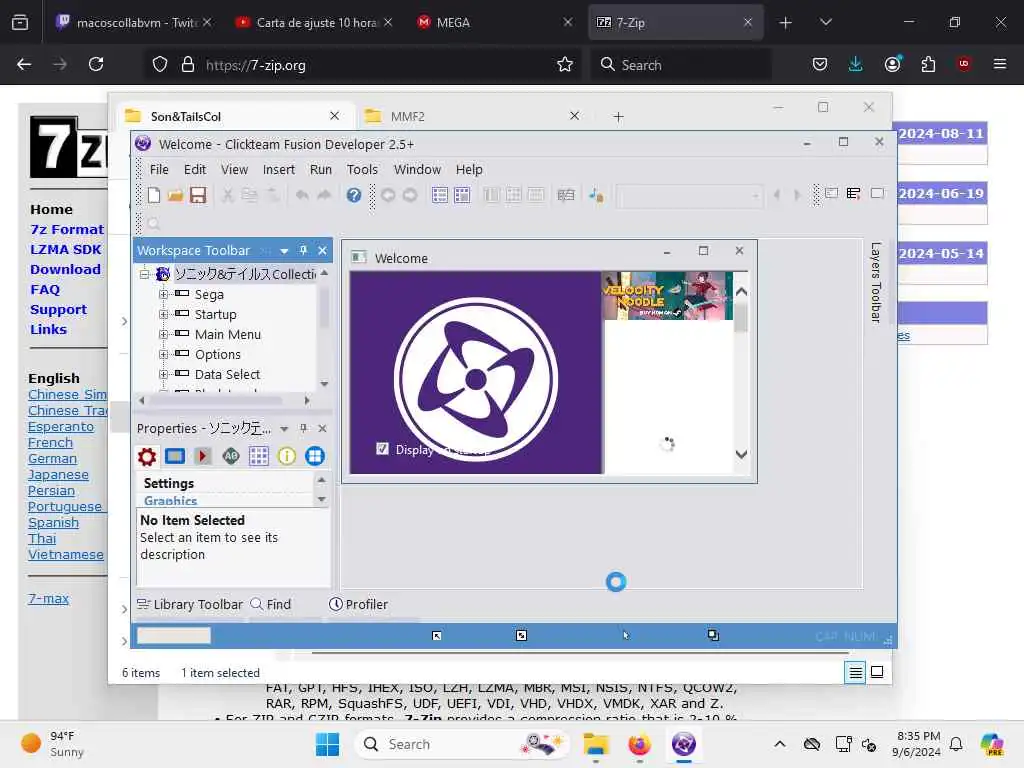Open the Insert menu in Fusion
The width and height of the screenshot is (1024, 768).
(x=279, y=170)
